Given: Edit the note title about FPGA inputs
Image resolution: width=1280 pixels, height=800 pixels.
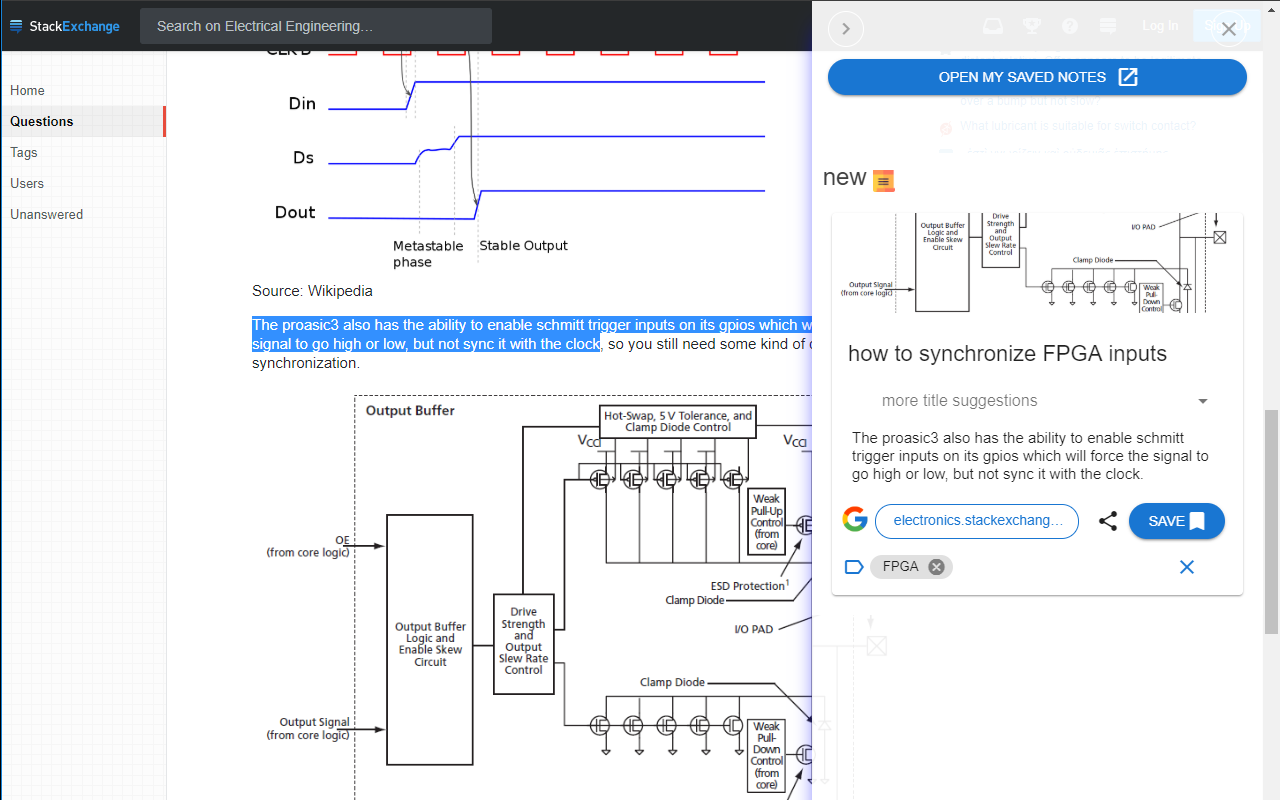Looking at the screenshot, I should pyautogui.click(x=1007, y=353).
